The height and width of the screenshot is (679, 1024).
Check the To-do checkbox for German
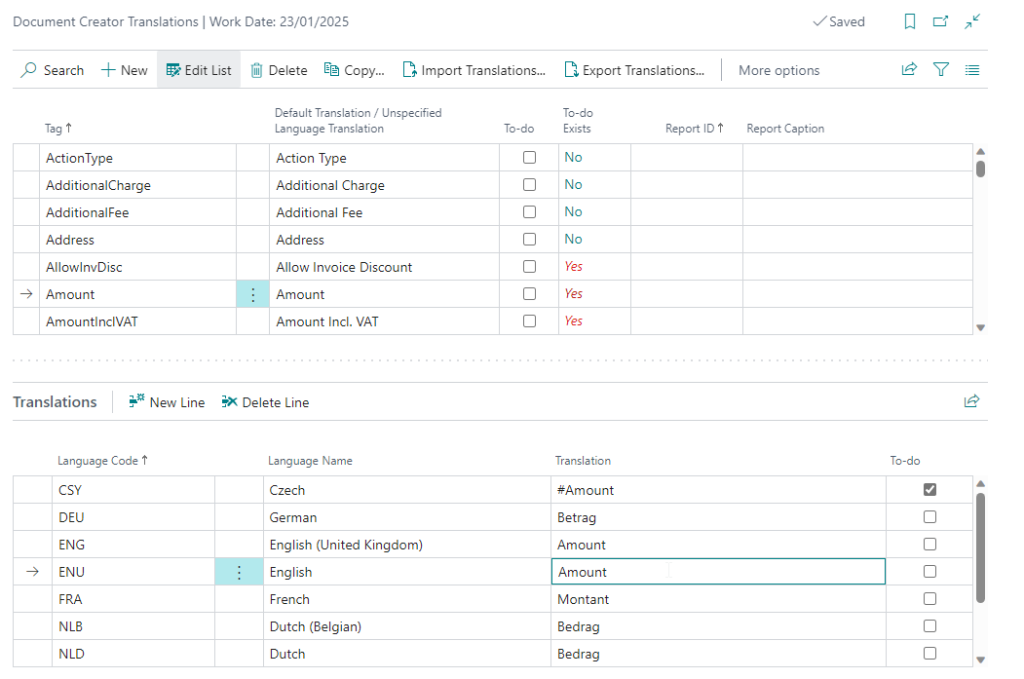930,517
